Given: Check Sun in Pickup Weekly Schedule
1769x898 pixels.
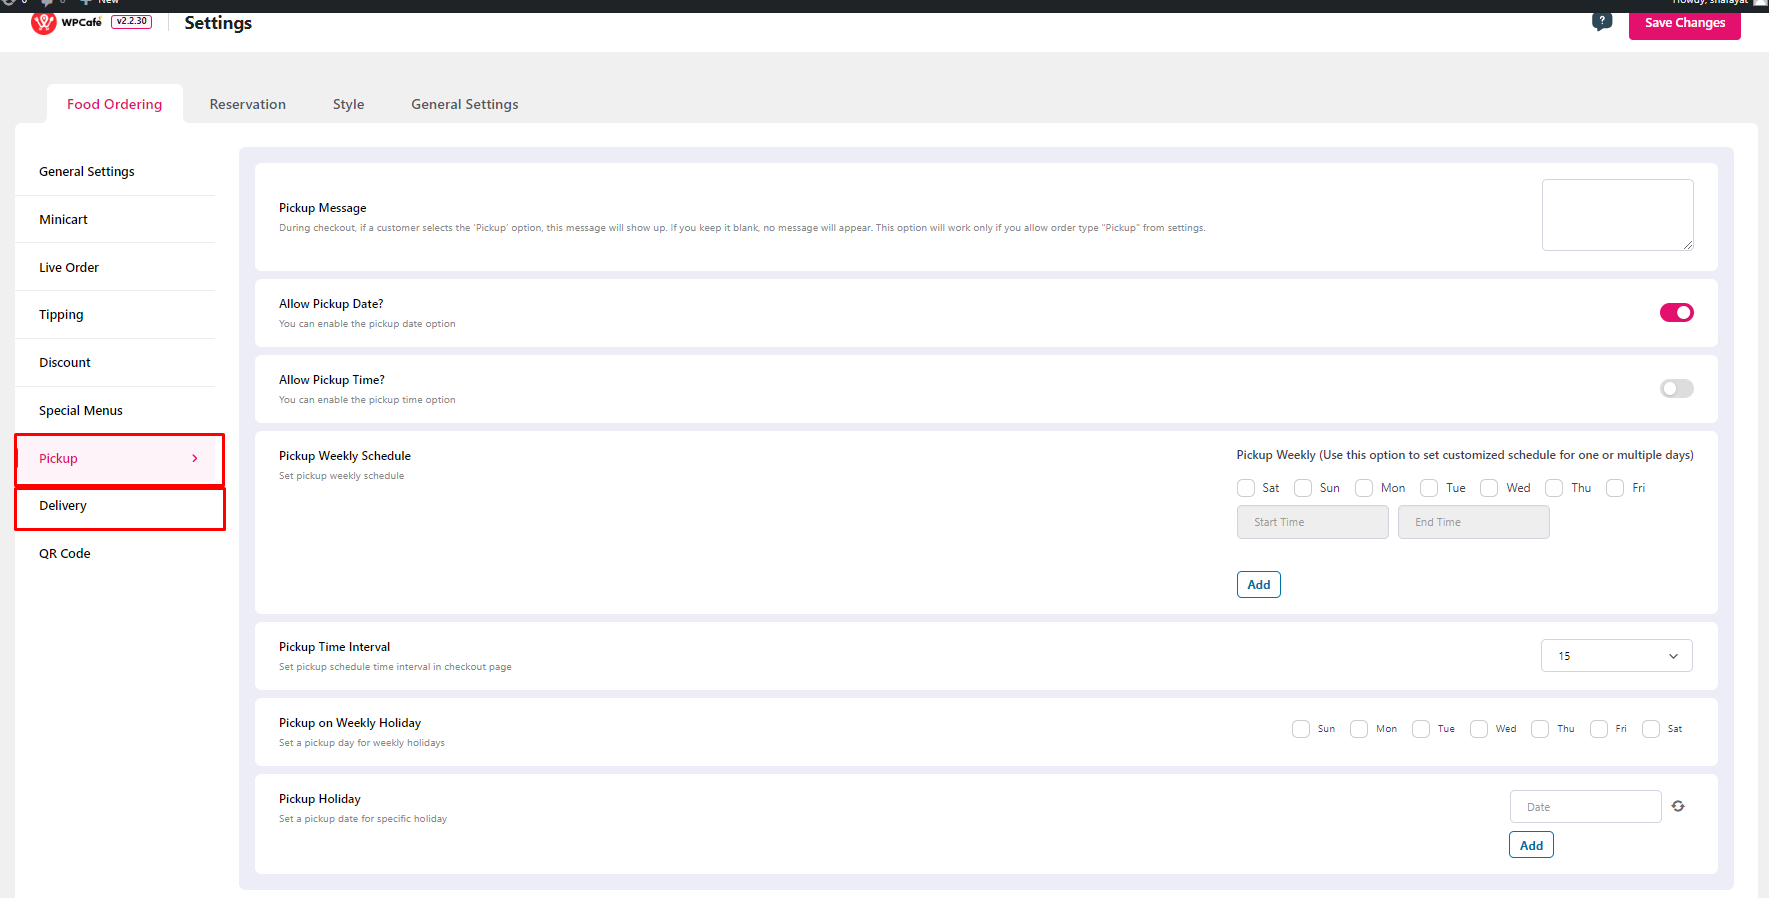Looking at the screenshot, I should point(1303,488).
